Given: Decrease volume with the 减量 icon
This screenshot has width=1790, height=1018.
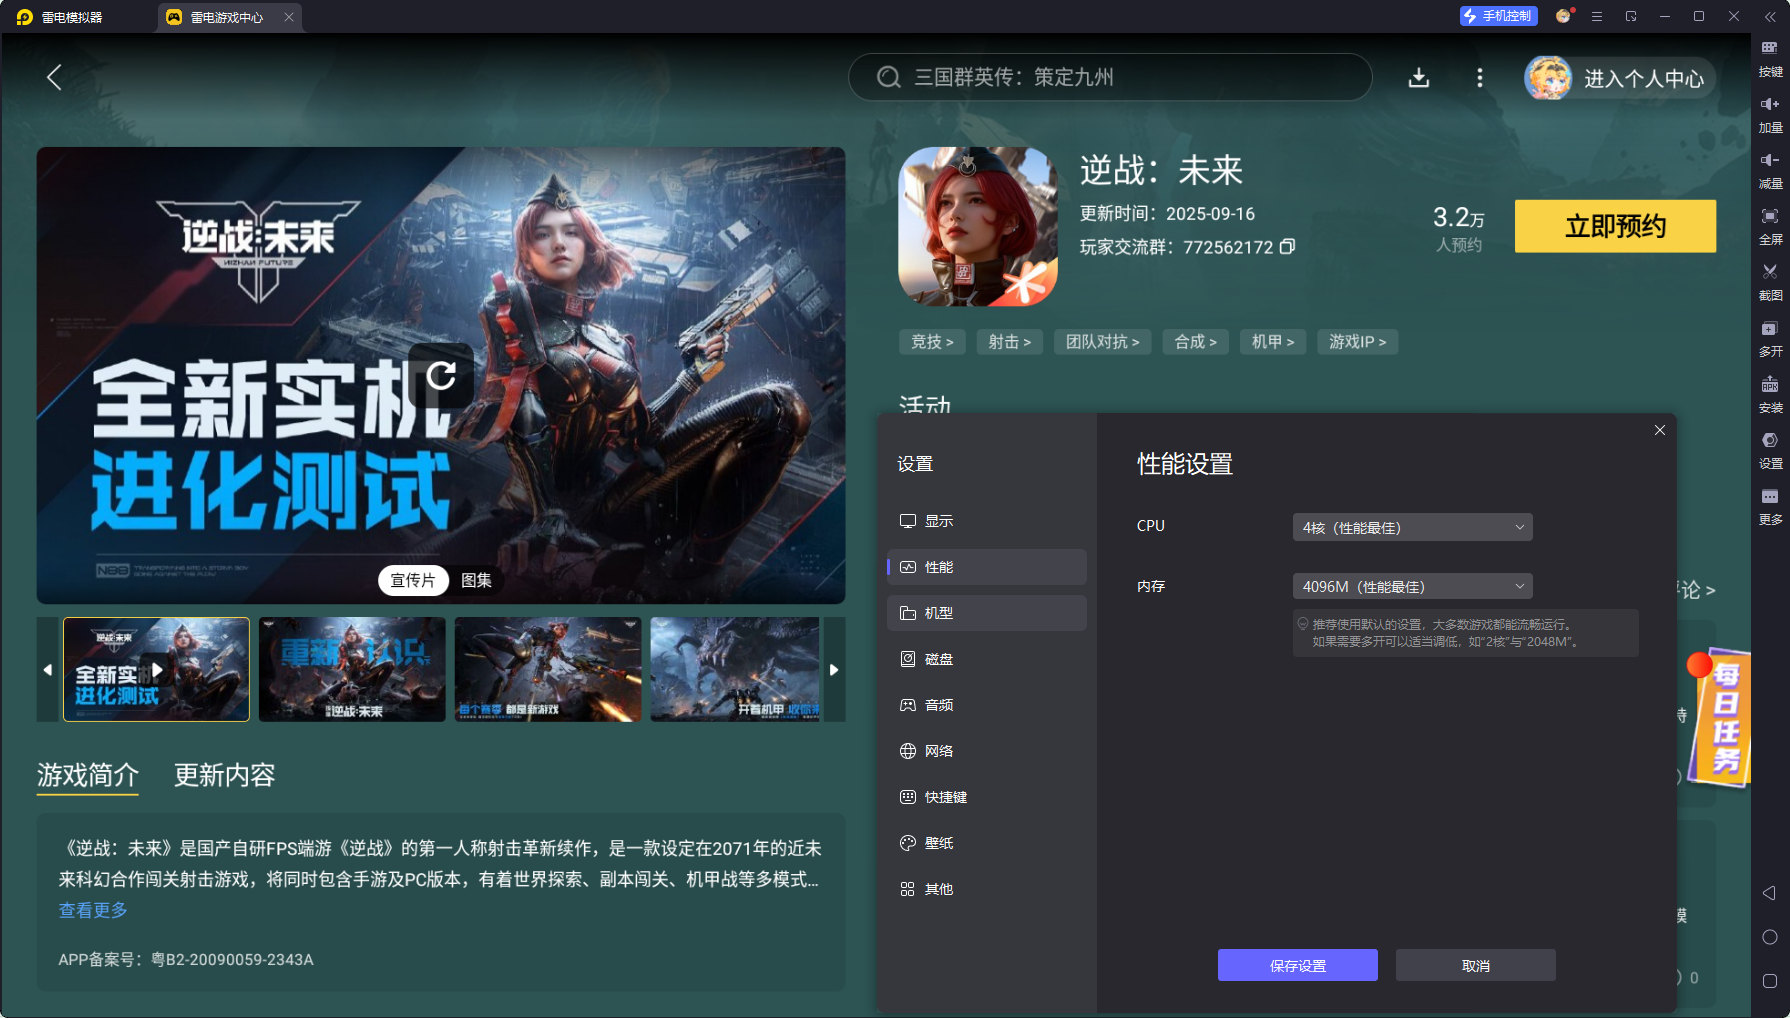Looking at the screenshot, I should [x=1770, y=171].
